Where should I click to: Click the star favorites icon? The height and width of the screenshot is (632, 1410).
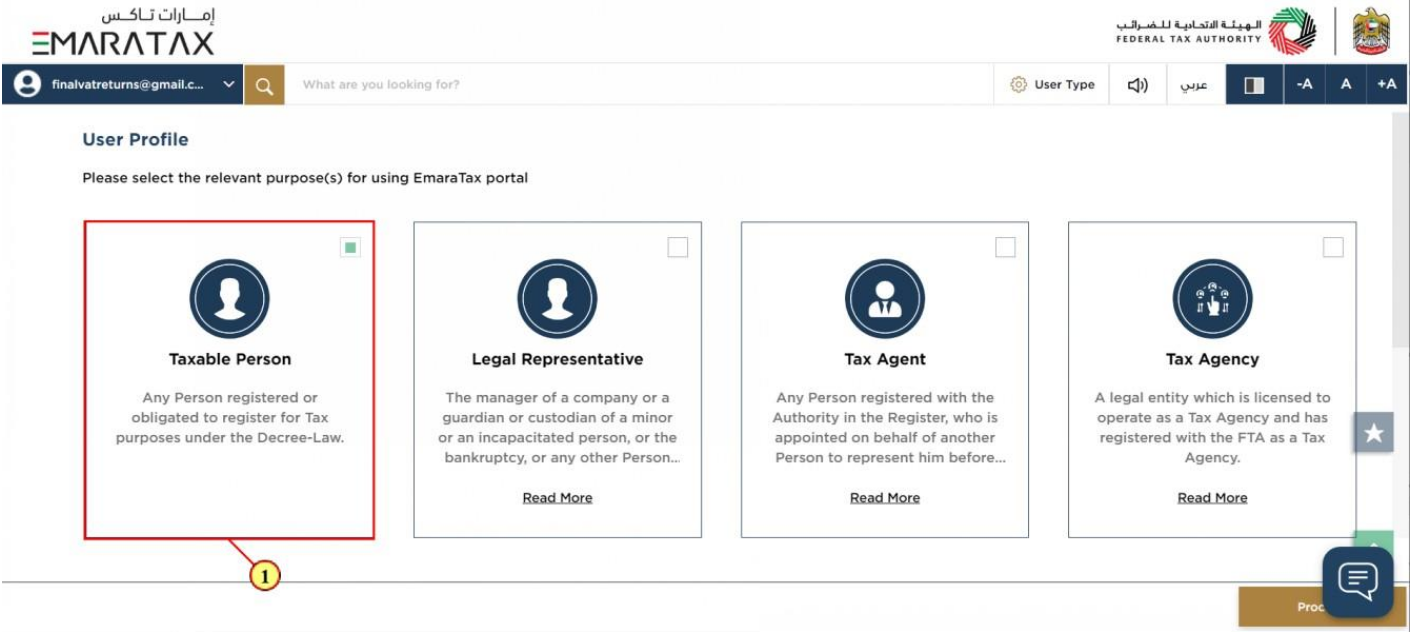tap(1374, 432)
